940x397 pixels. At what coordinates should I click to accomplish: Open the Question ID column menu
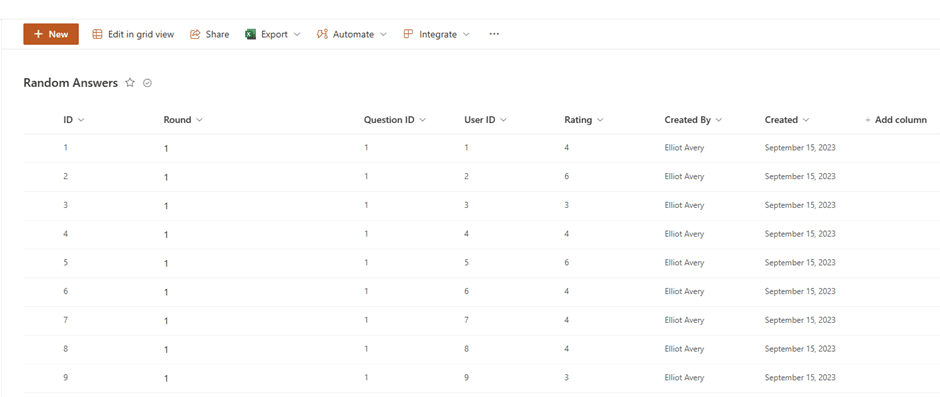(395, 120)
